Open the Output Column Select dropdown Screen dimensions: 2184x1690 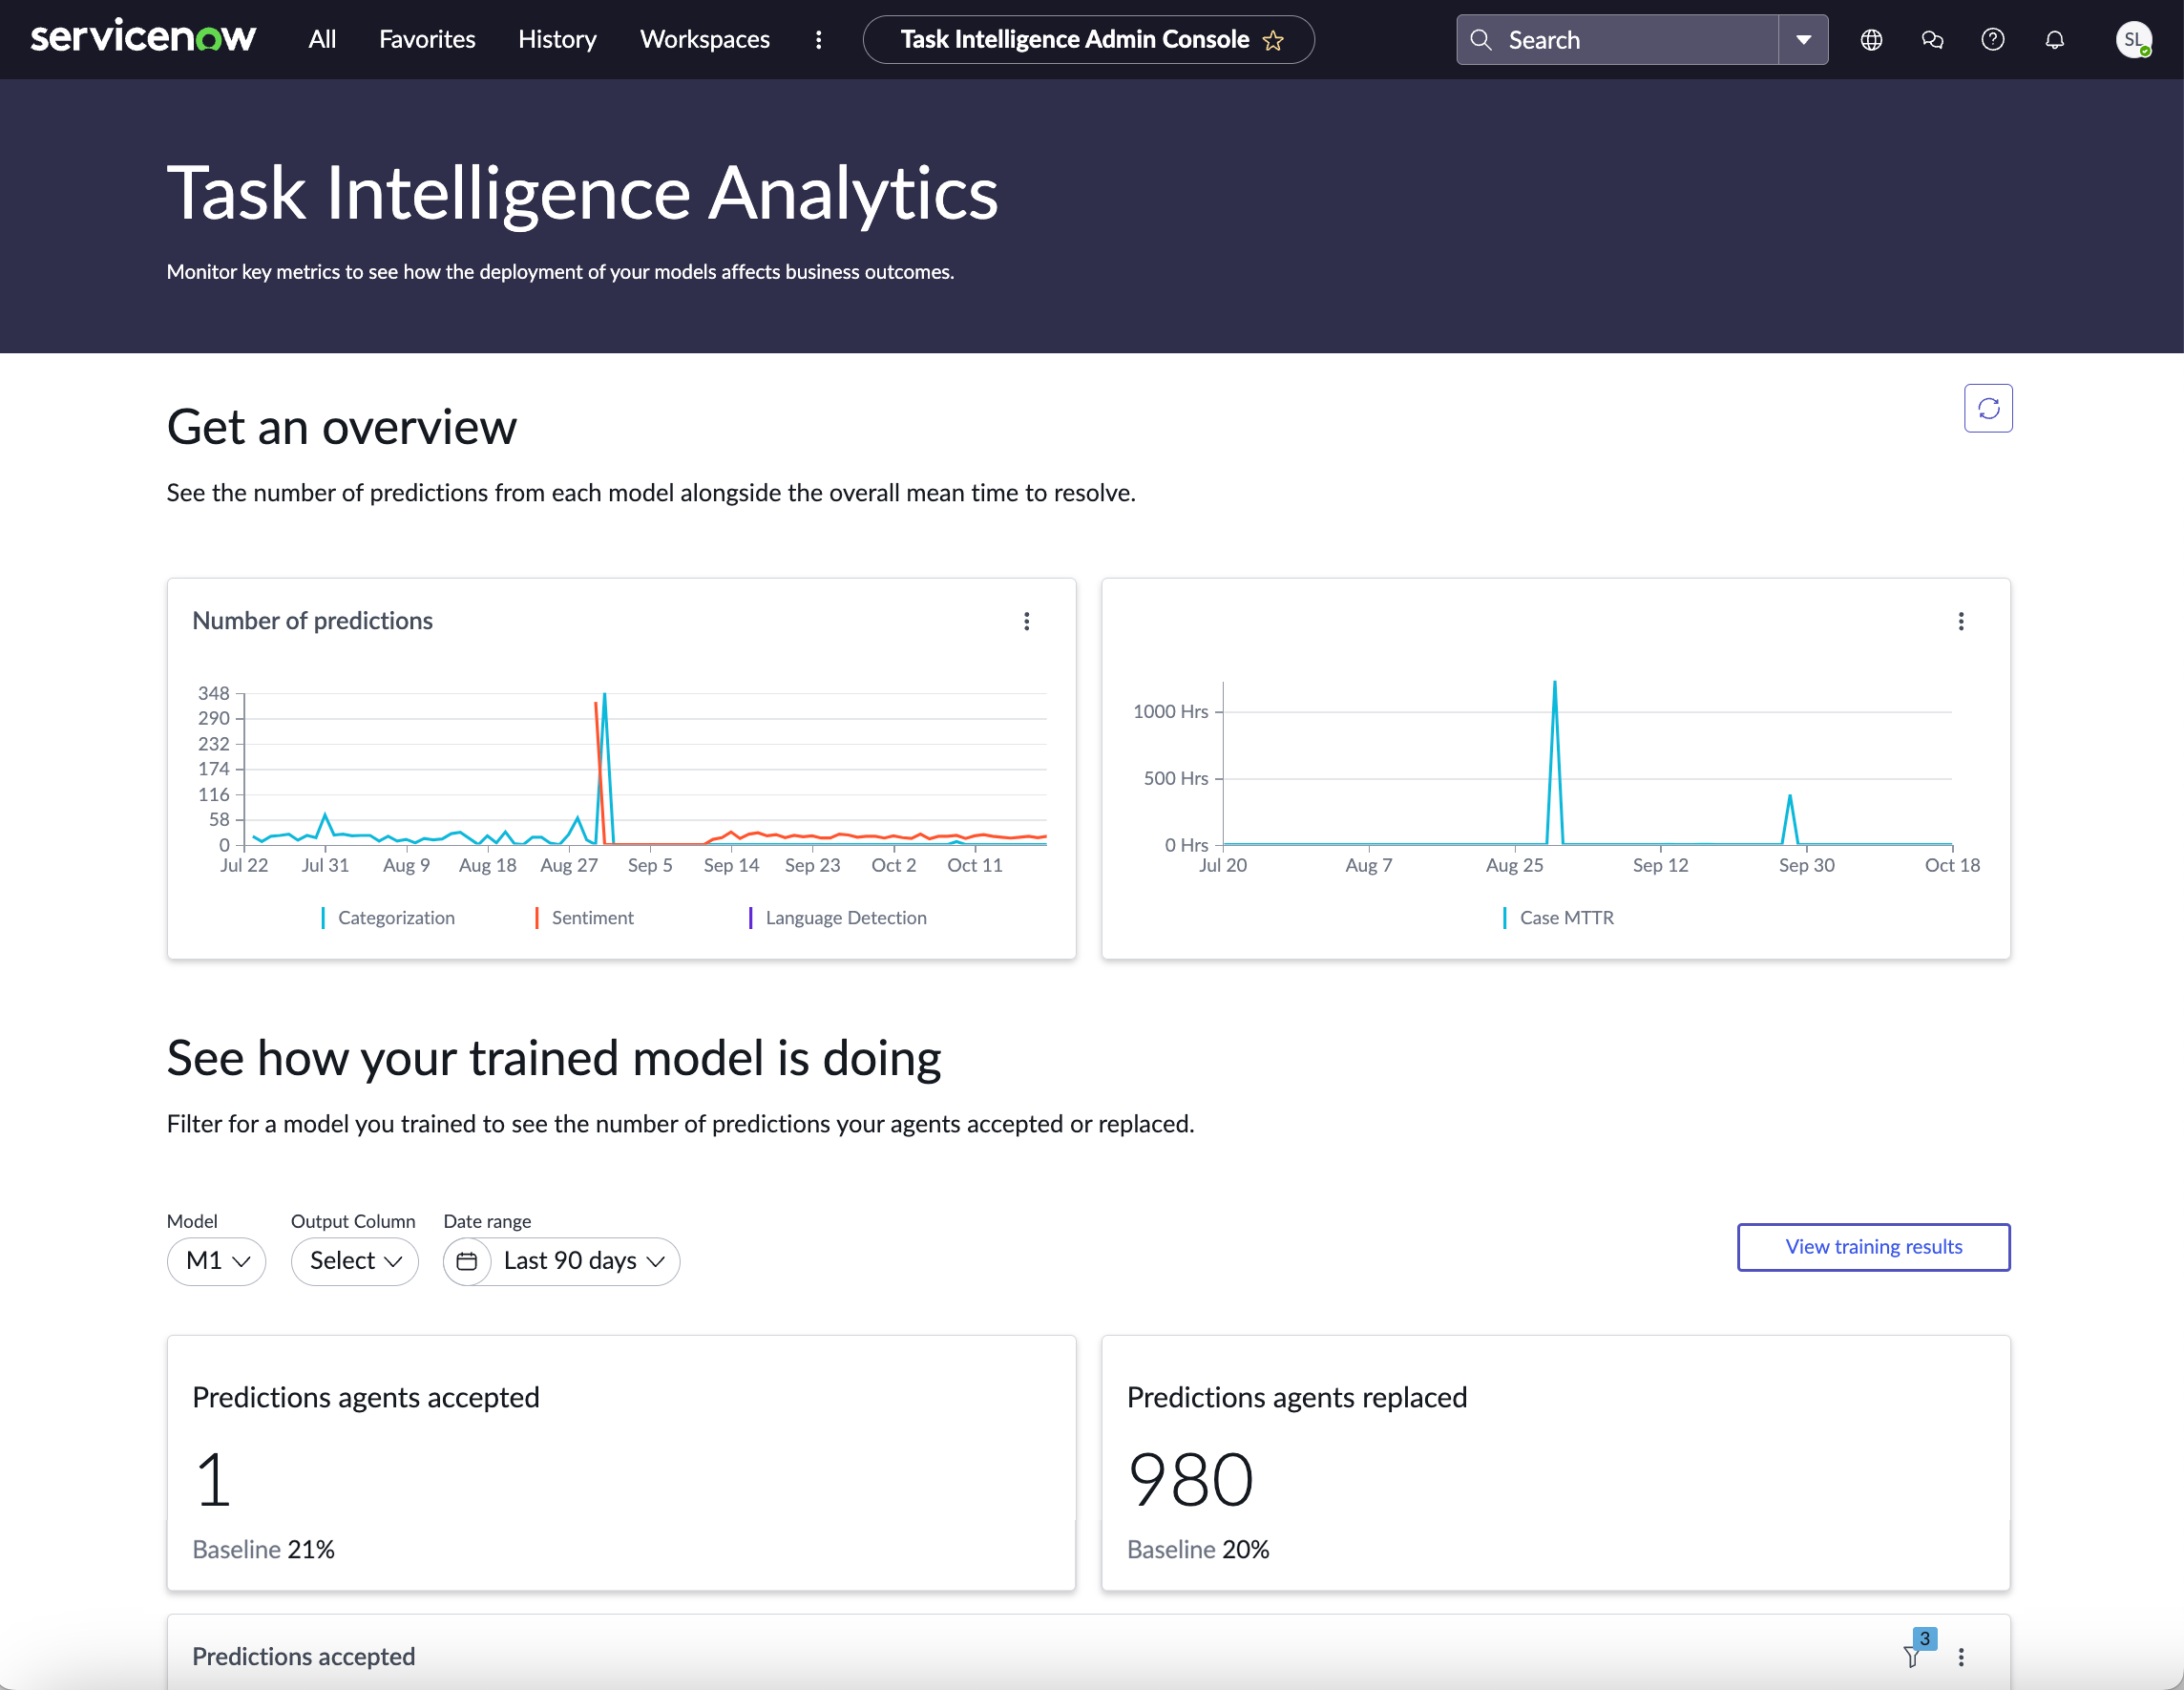coord(355,1261)
